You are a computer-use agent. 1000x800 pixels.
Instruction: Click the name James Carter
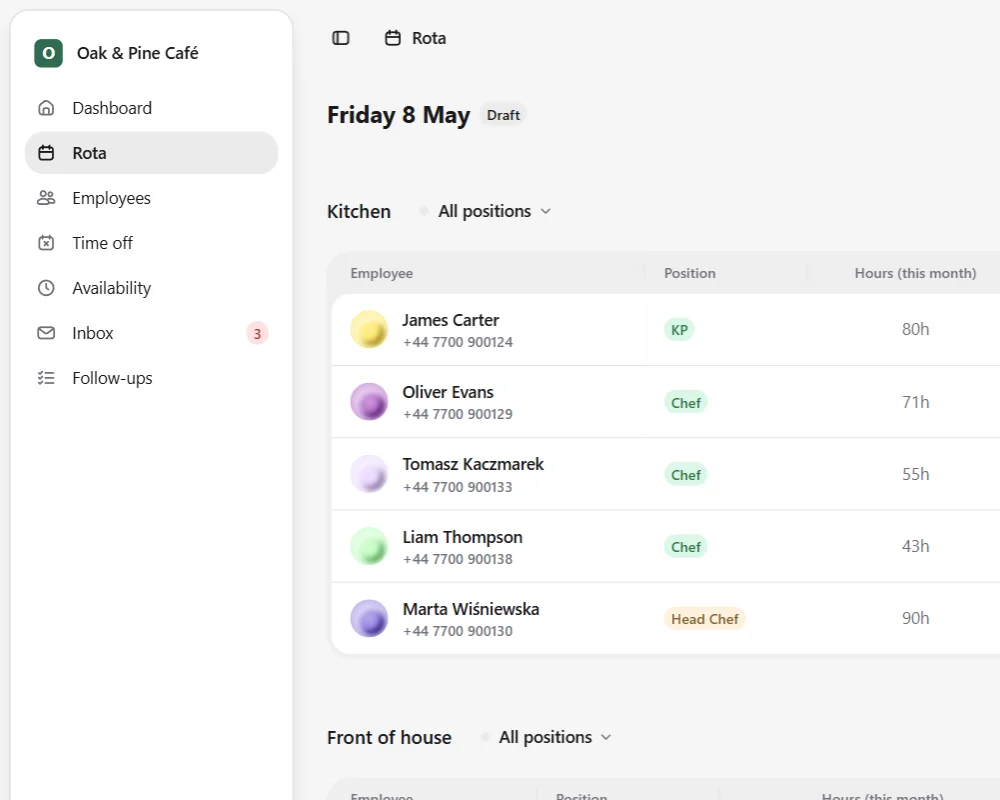450,320
